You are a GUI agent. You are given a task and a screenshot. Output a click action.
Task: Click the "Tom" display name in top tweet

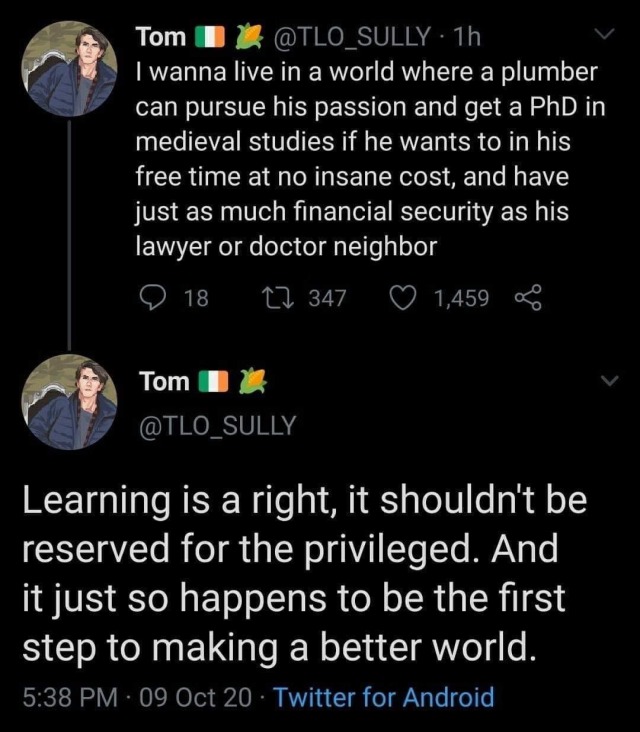[x=160, y=37]
